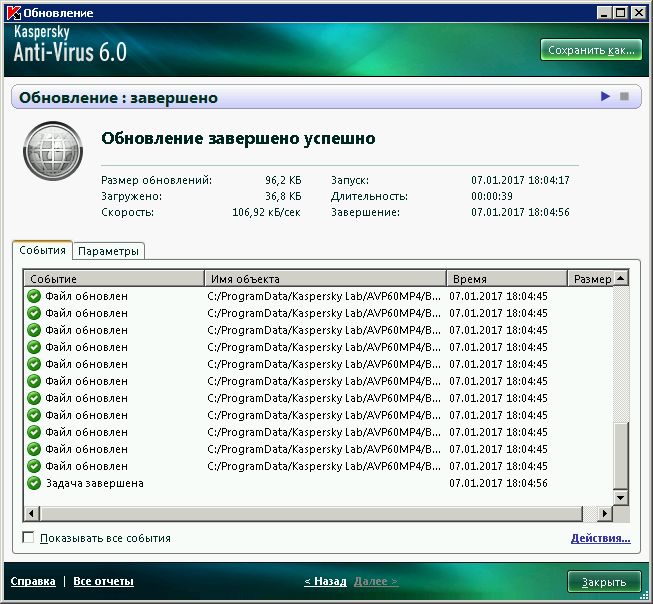This screenshot has height=604, width=653.
Task: Select the События tab
Action: [42, 250]
